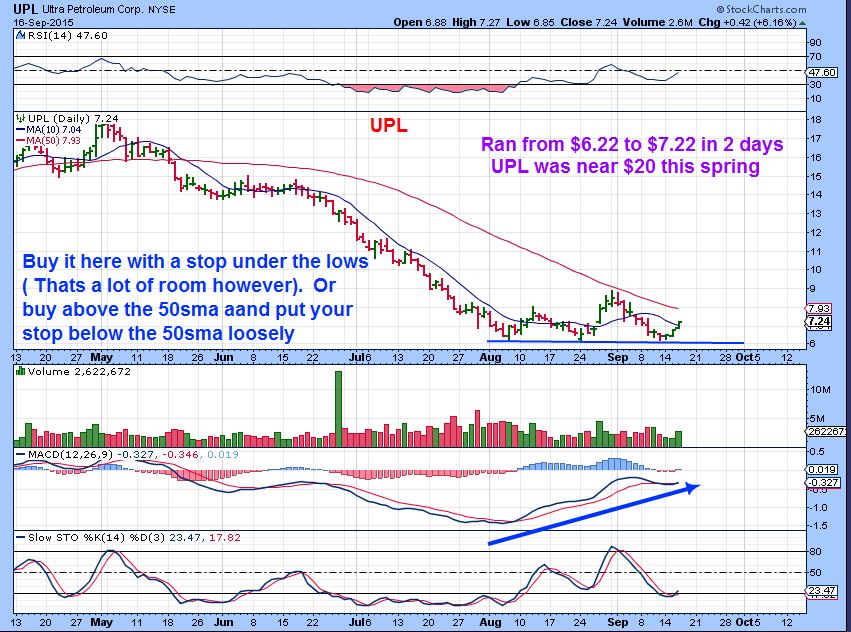Click the -0.327 MACD value tag on right

pos(823,482)
